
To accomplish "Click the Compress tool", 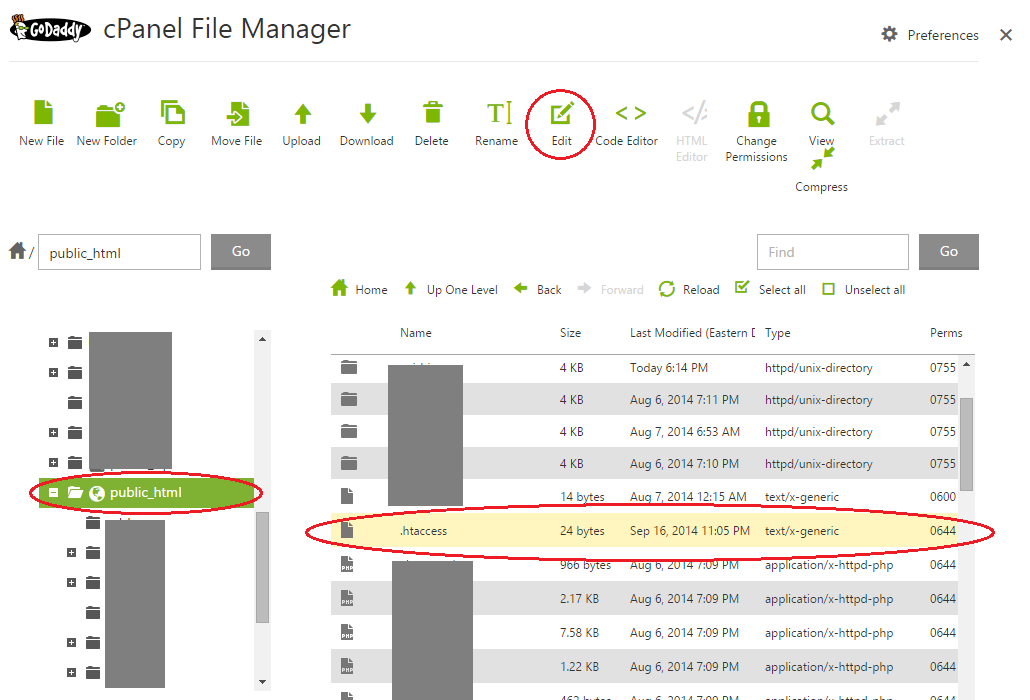I will click(x=821, y=165).
